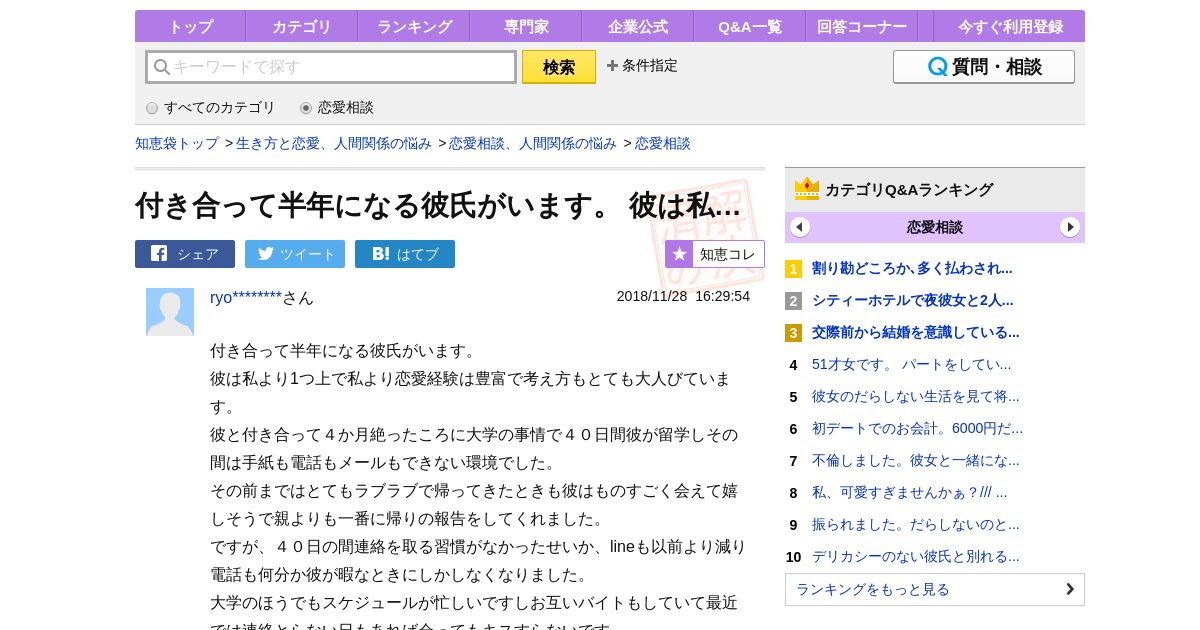Open ranked question 不倫しました。彼女と一緒にな...

pos(916,460)
